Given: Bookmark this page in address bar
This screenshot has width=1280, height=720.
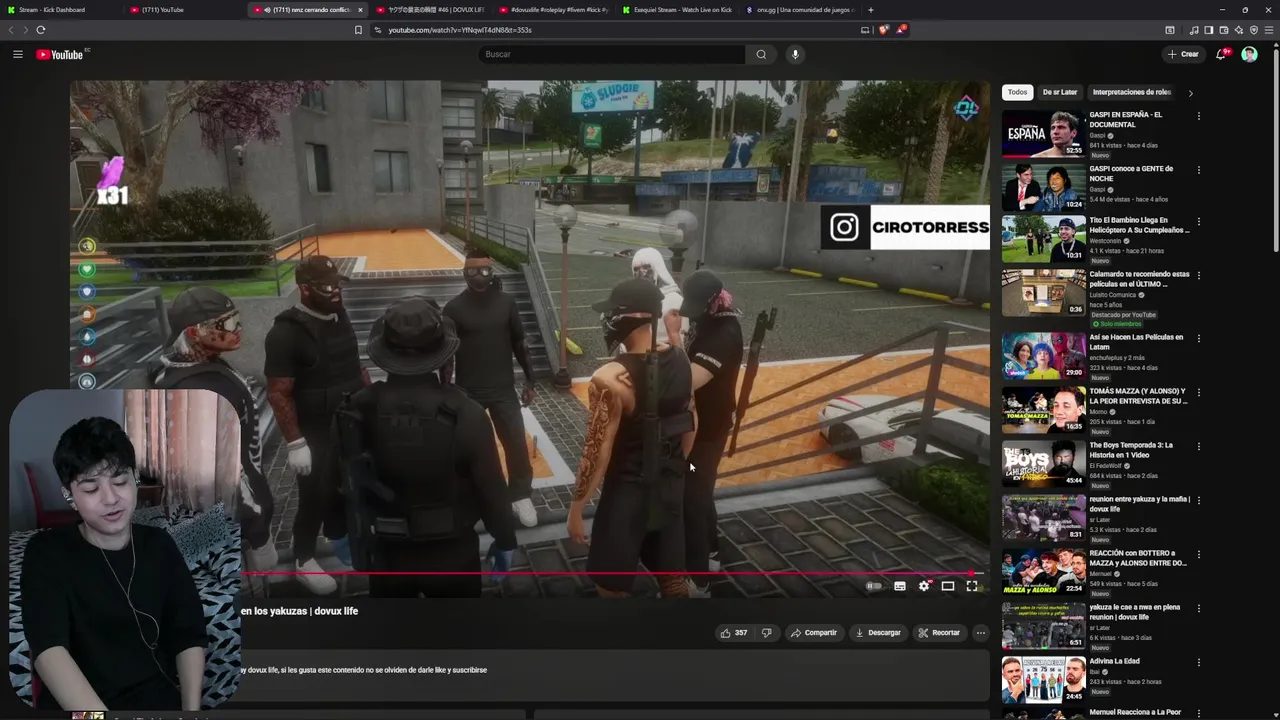Looking at the screenshot, I should click(358, 30).
